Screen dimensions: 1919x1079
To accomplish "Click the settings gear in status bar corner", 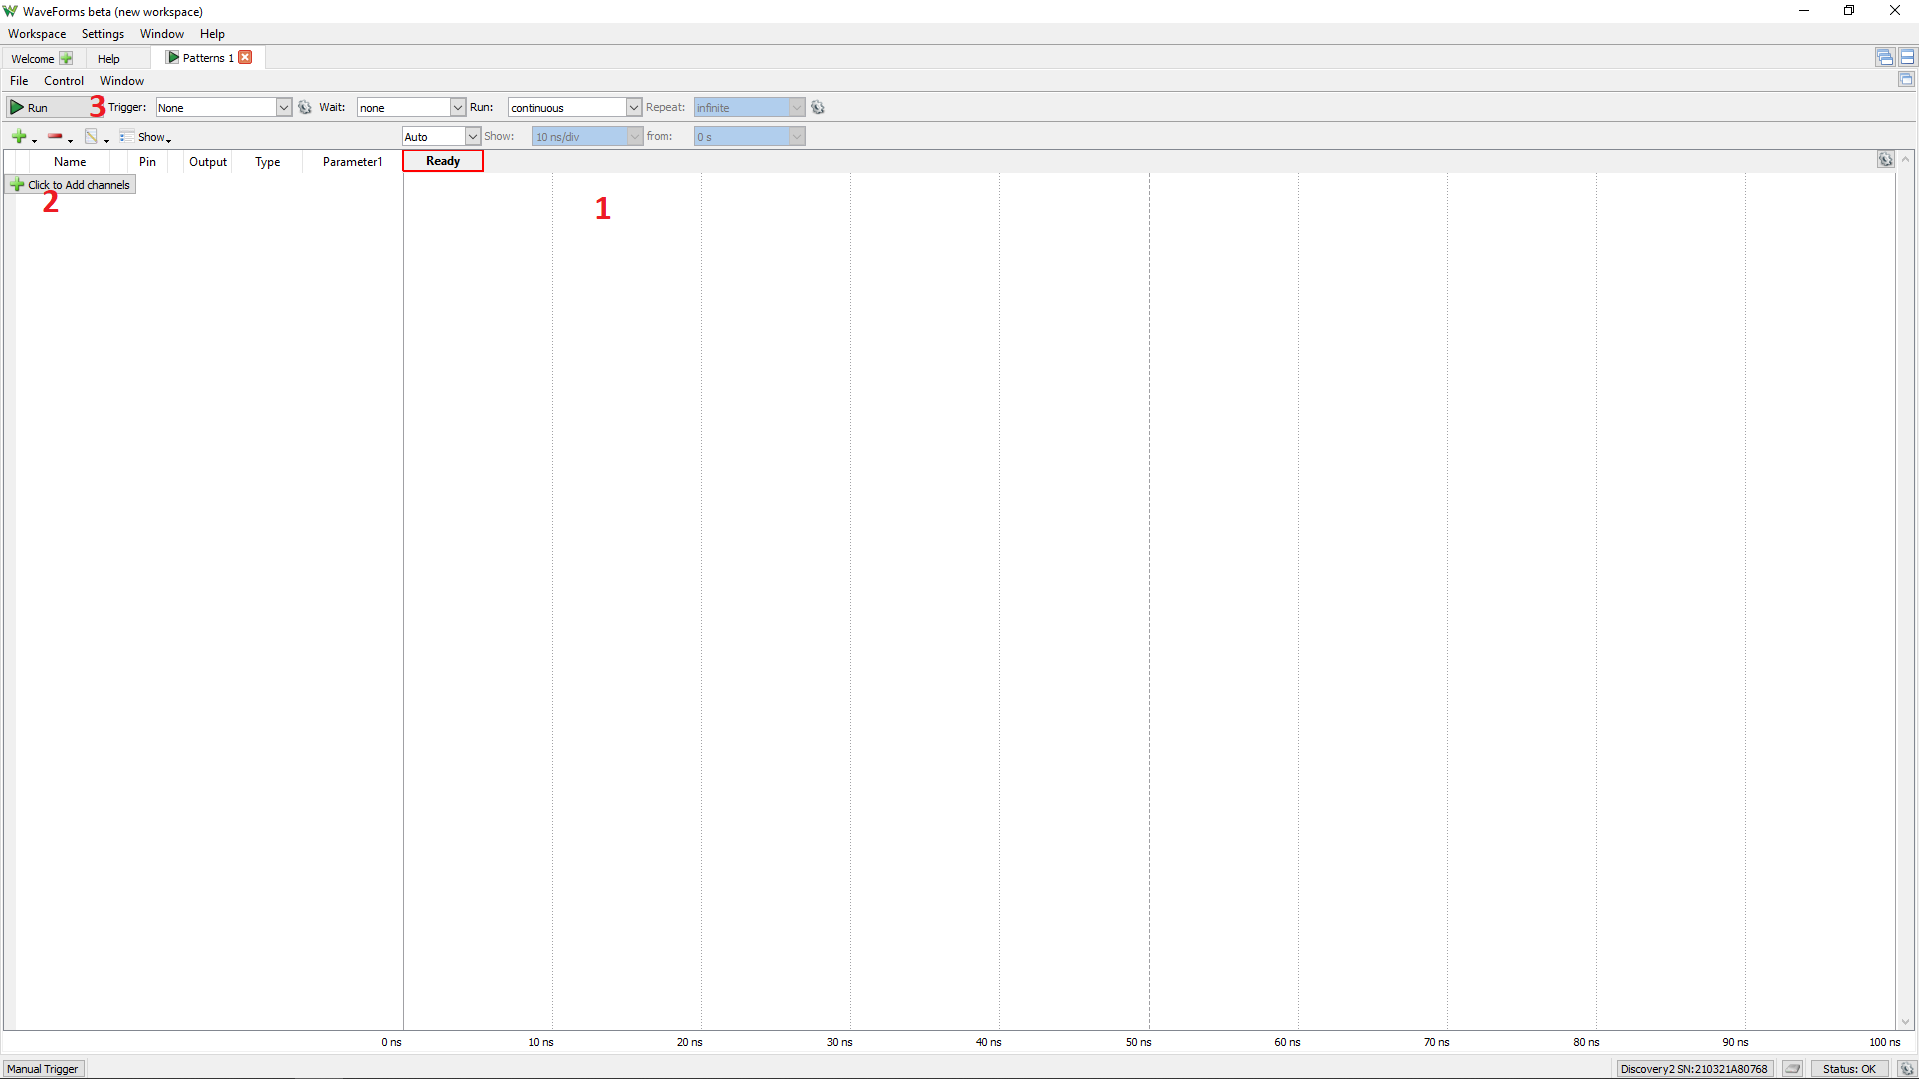I will pos(1907,1069).
